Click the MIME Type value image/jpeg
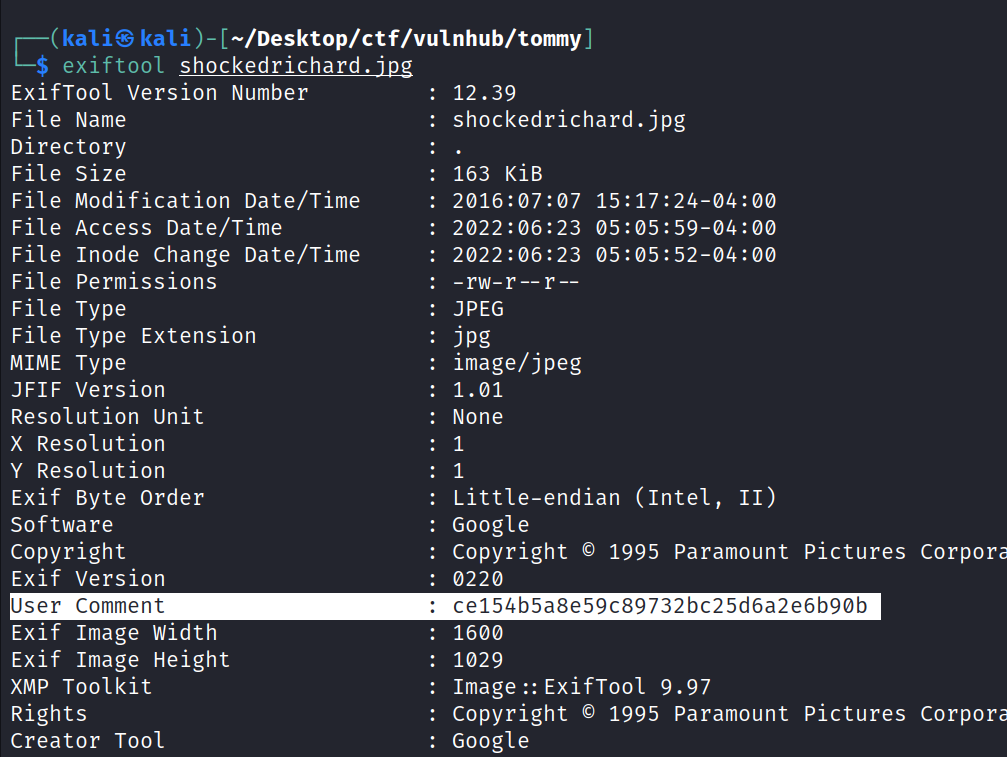 tap(516, 363)
